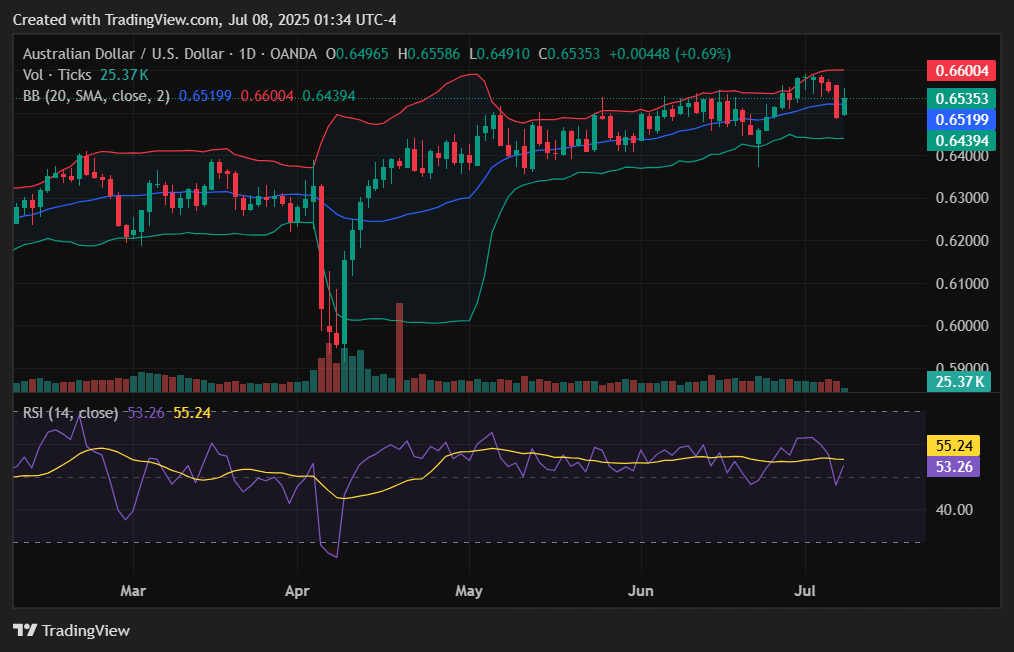Click the OANDA source label
The height and width of the screenshot is (652, 1014).
tap(294, 54)
